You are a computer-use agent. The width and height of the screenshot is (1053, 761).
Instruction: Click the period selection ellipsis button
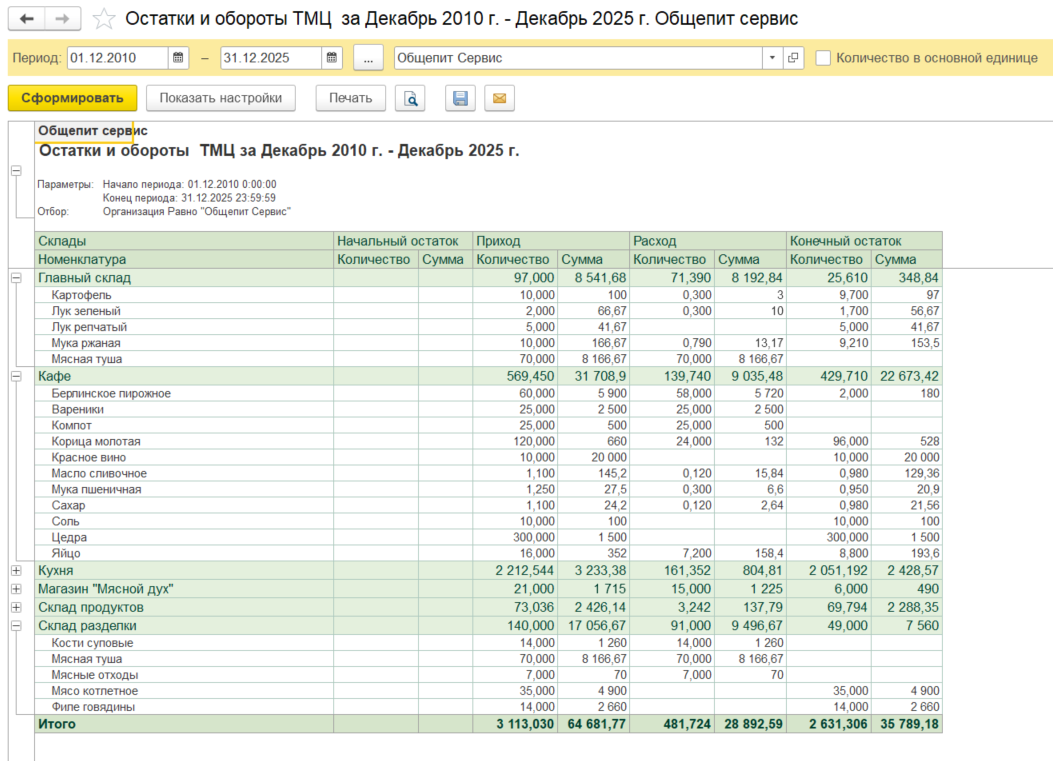(368, 58)
